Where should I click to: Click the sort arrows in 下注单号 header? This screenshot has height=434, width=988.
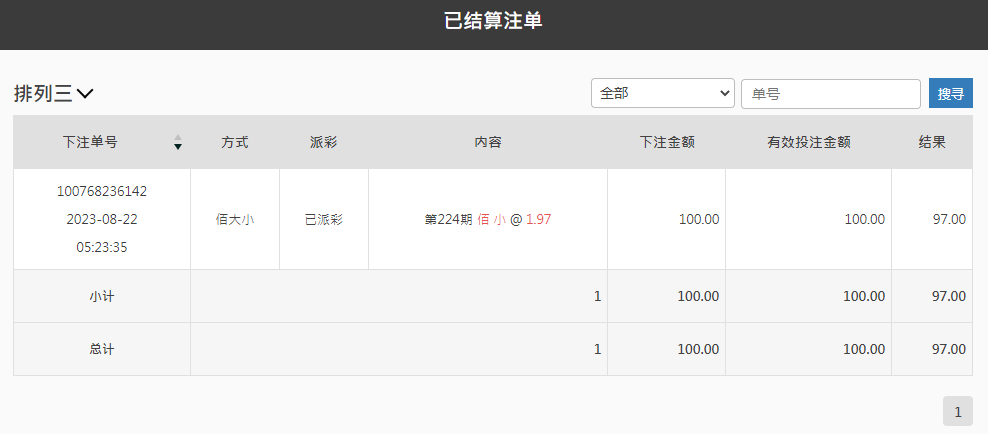pyautogui.click(x=178, y=142)
